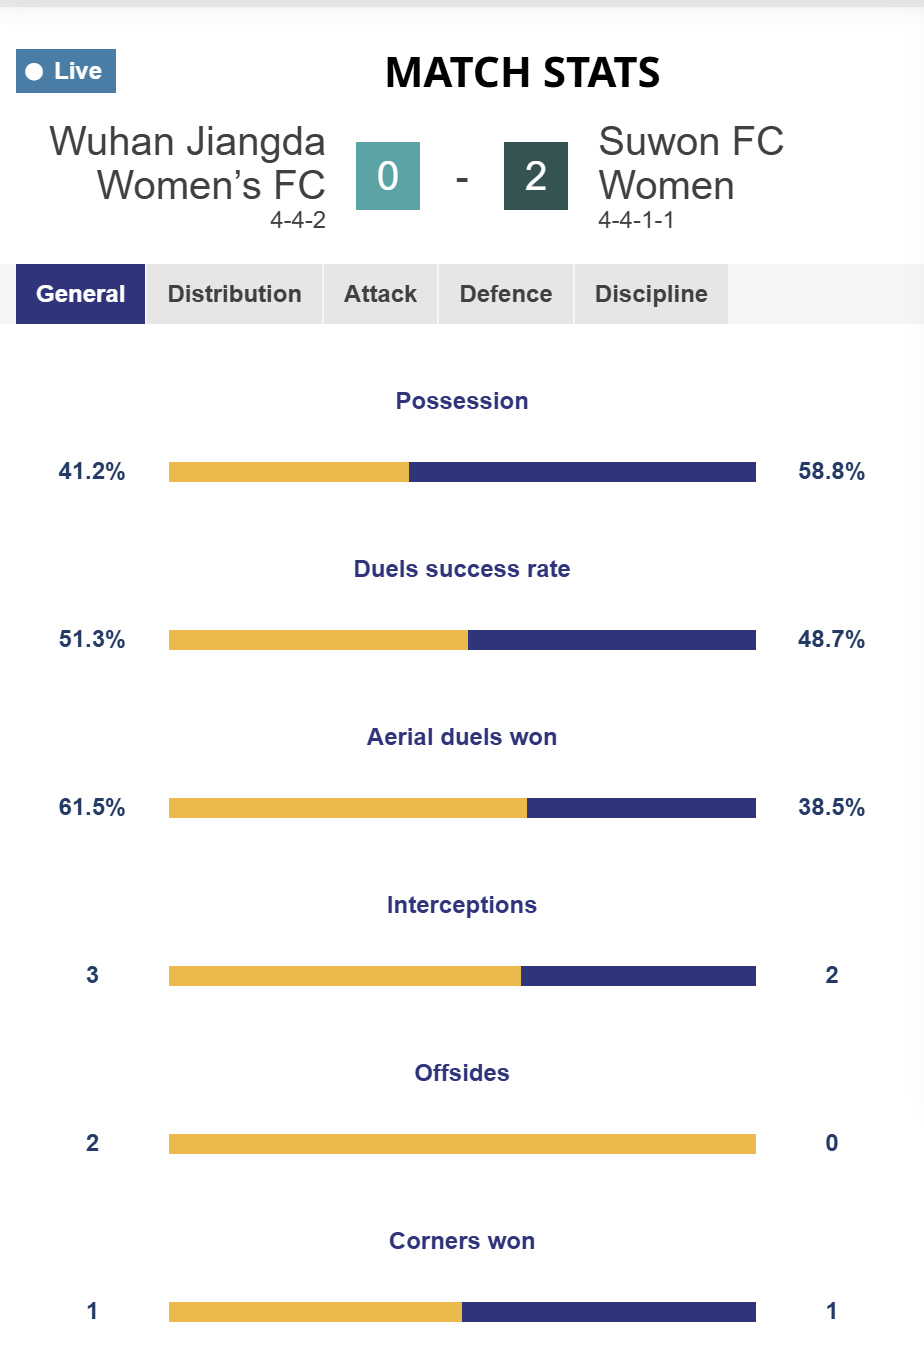The image size is (924, 1369).
Task: Open the Distribution tab
Action: (x=234, y=294)
